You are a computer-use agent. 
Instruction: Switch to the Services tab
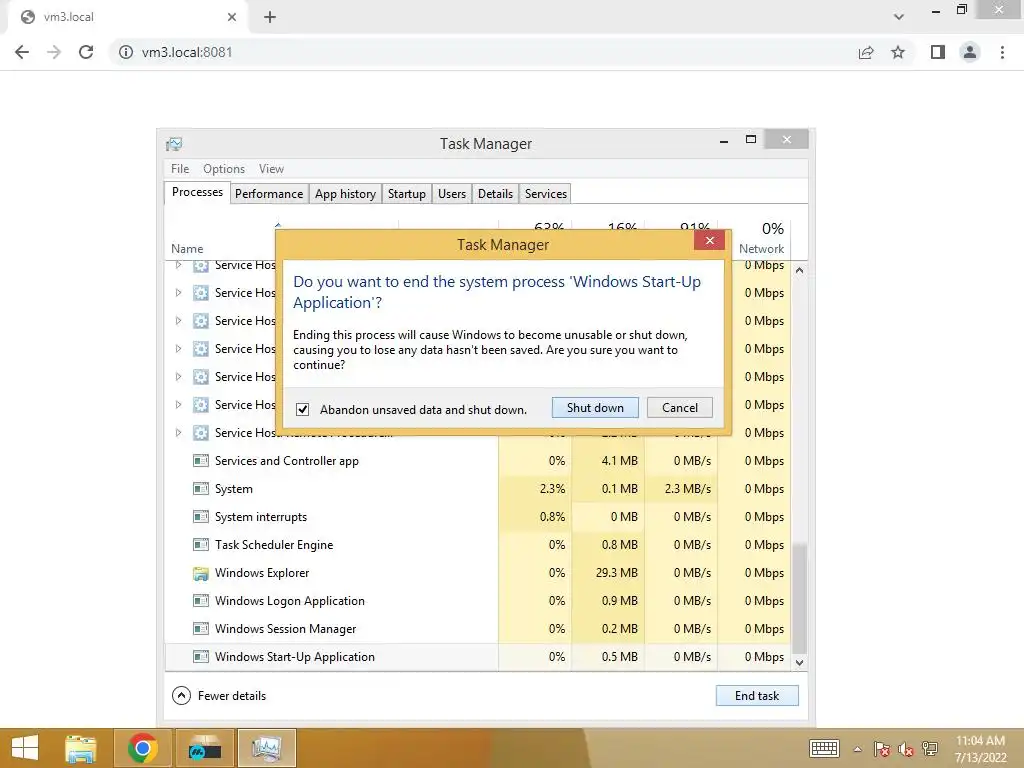tap(546, 194)
